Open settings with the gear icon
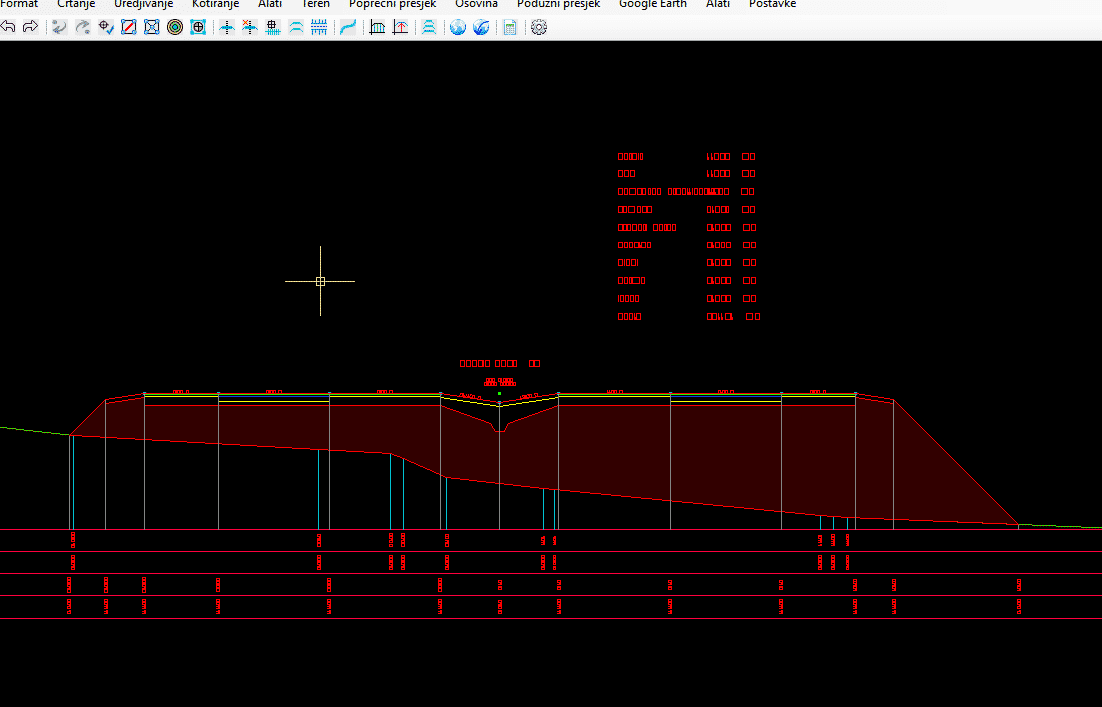Screen dimensions: 1102x707 (x=539, y=27)
